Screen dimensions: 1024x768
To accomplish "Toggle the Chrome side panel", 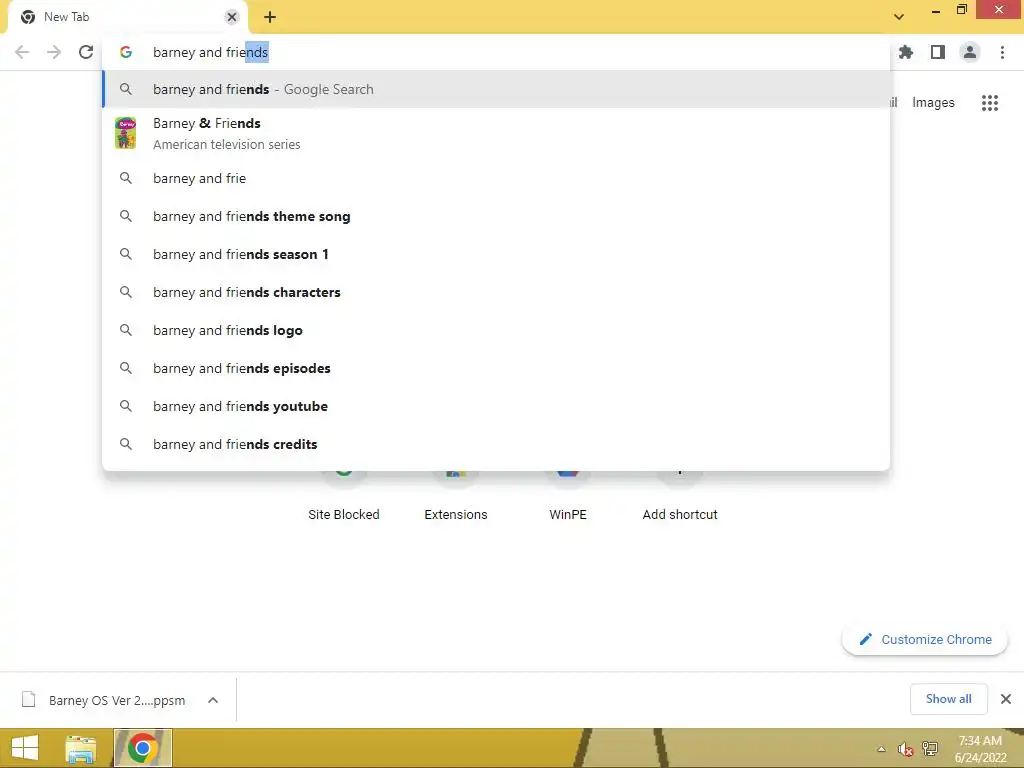I will coord(938,52).
